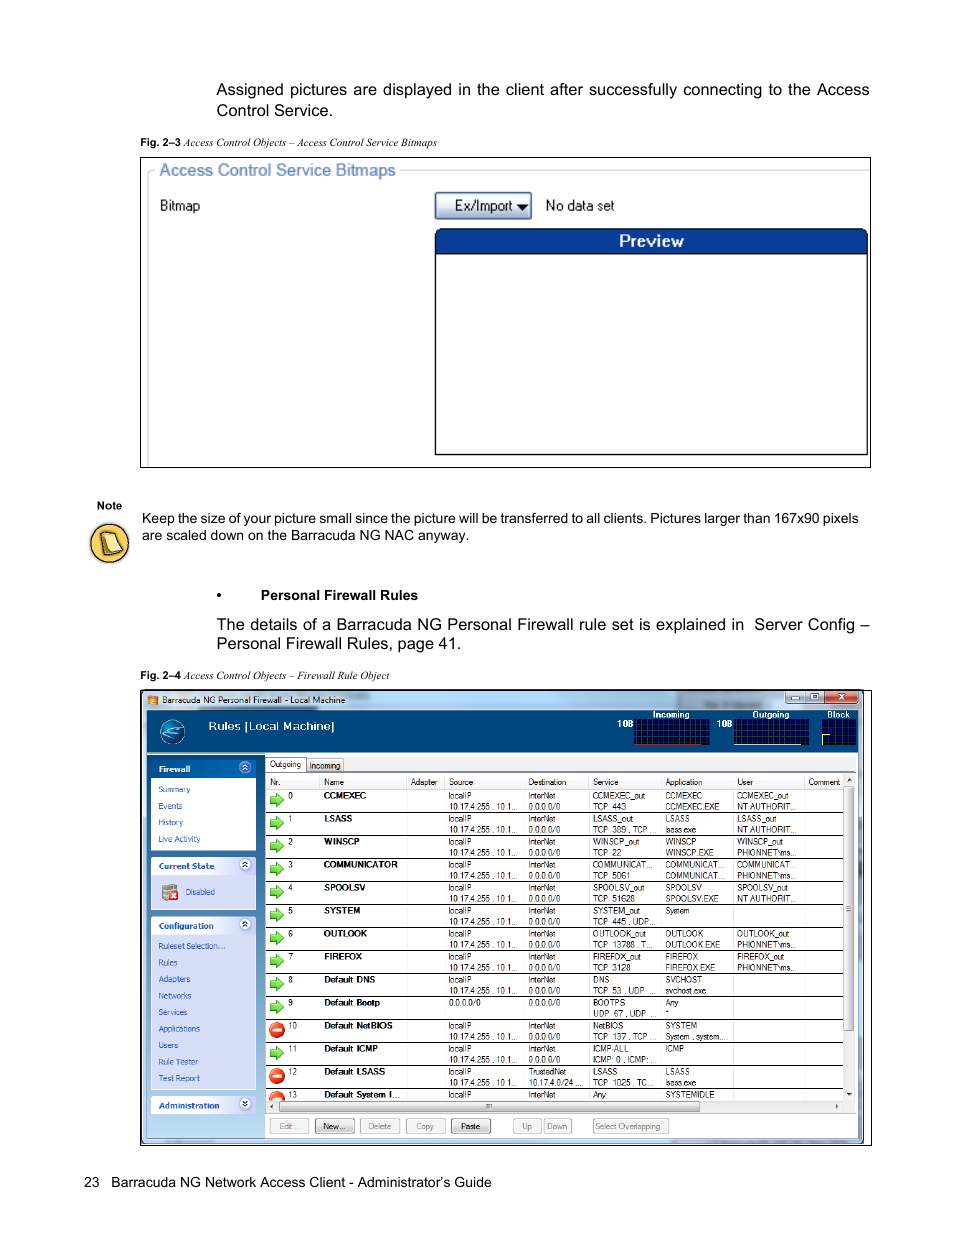Click the green allow arrow for LSASS rule
The image size is (954, 1235).
(277, 823)
